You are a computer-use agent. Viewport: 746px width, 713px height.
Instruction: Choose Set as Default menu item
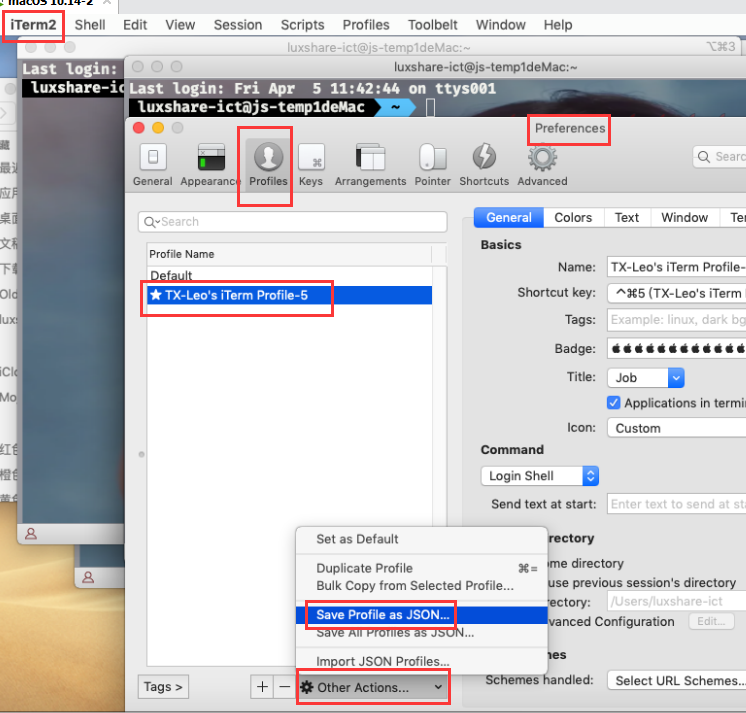click(421, 539)
